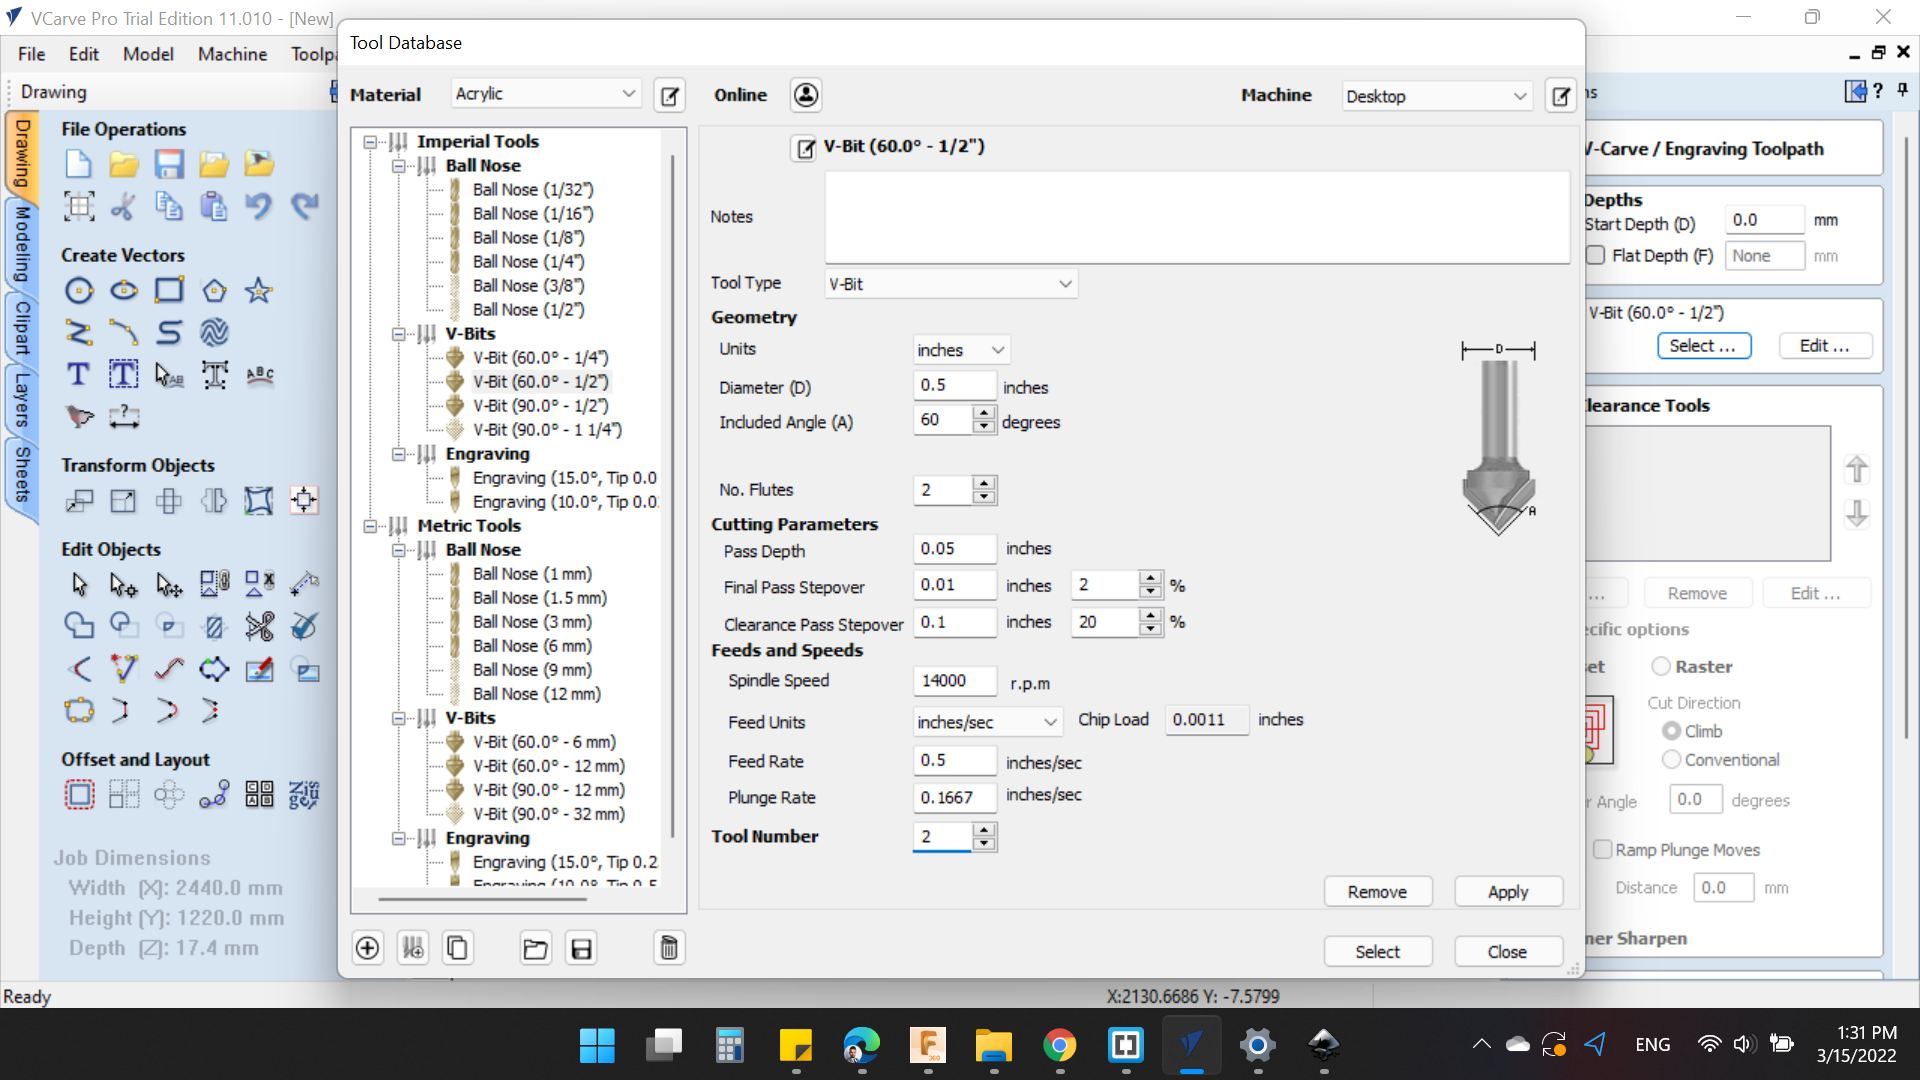This screenshot has height=1080, width=1920.
Task: Click the Copy tool icon in Tool Database
Action: [x=458, y=948]
